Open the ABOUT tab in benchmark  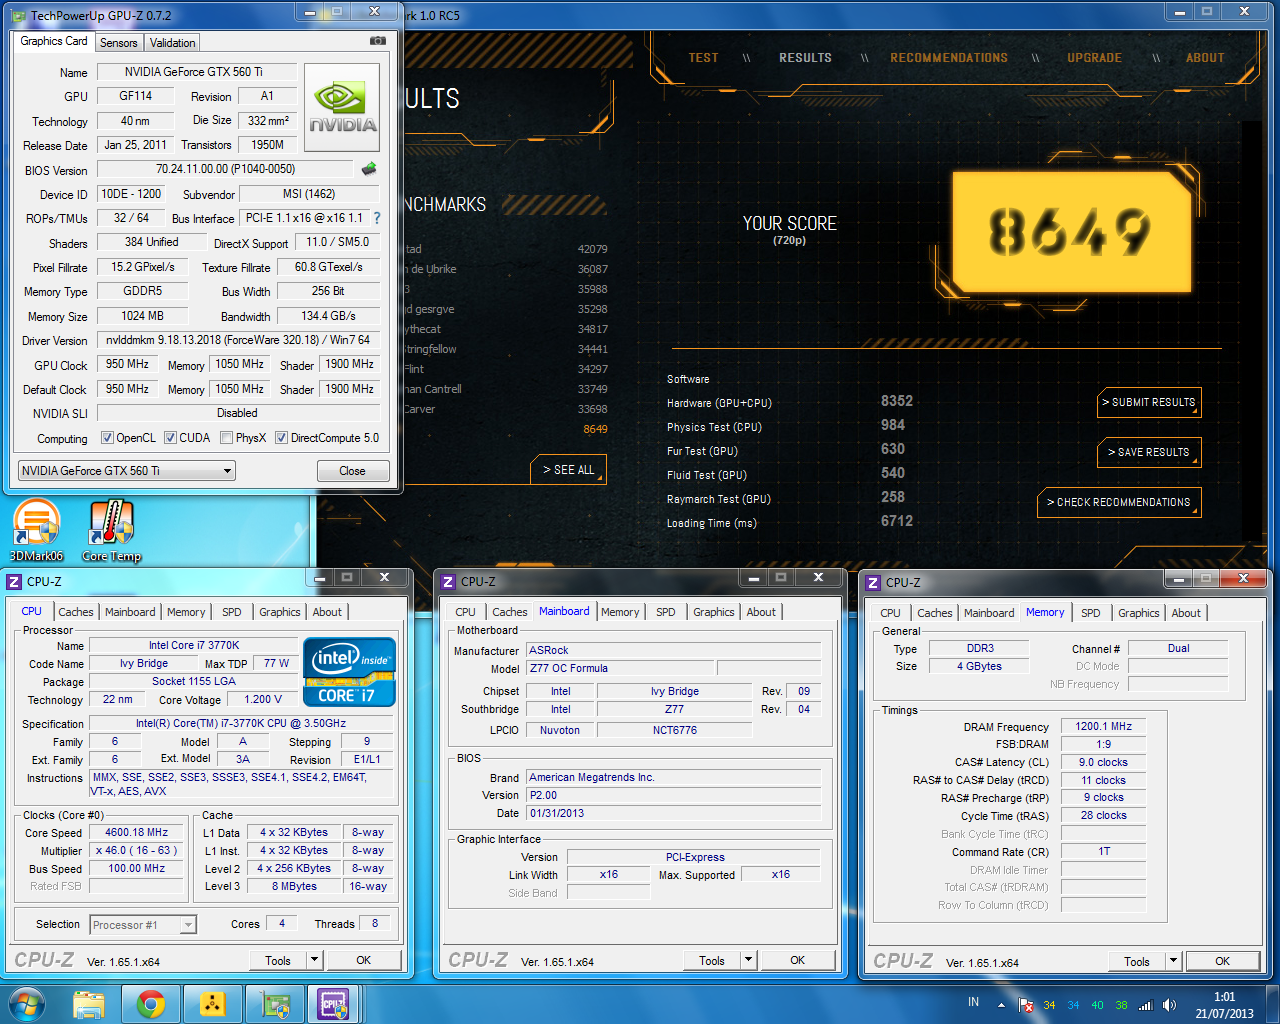tap(1205, 58)
